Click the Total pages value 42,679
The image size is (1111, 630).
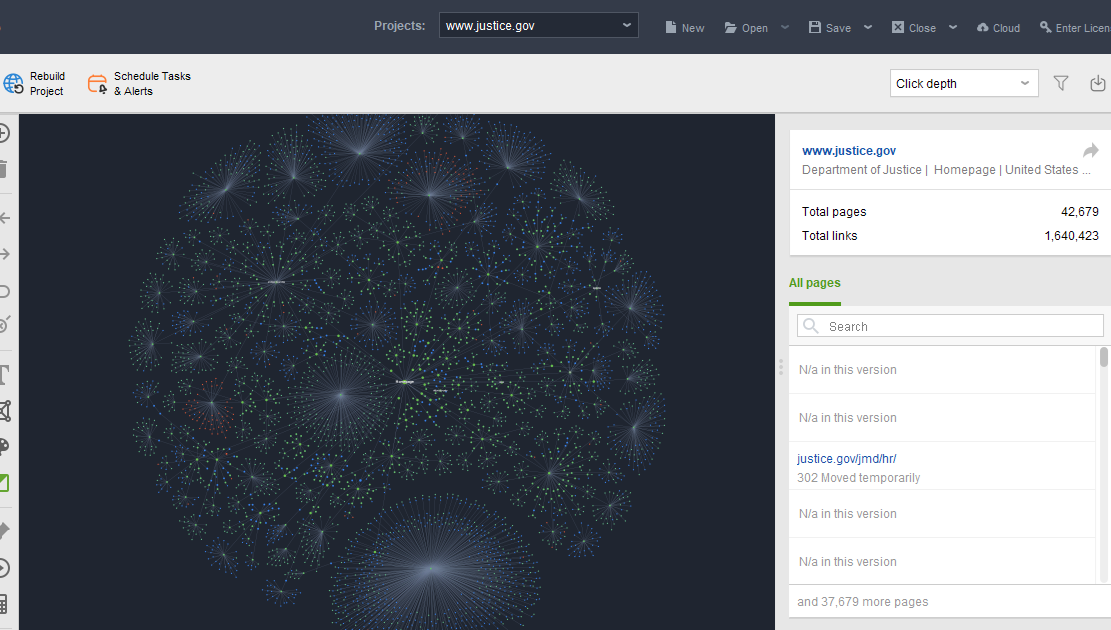point(1080,211)
